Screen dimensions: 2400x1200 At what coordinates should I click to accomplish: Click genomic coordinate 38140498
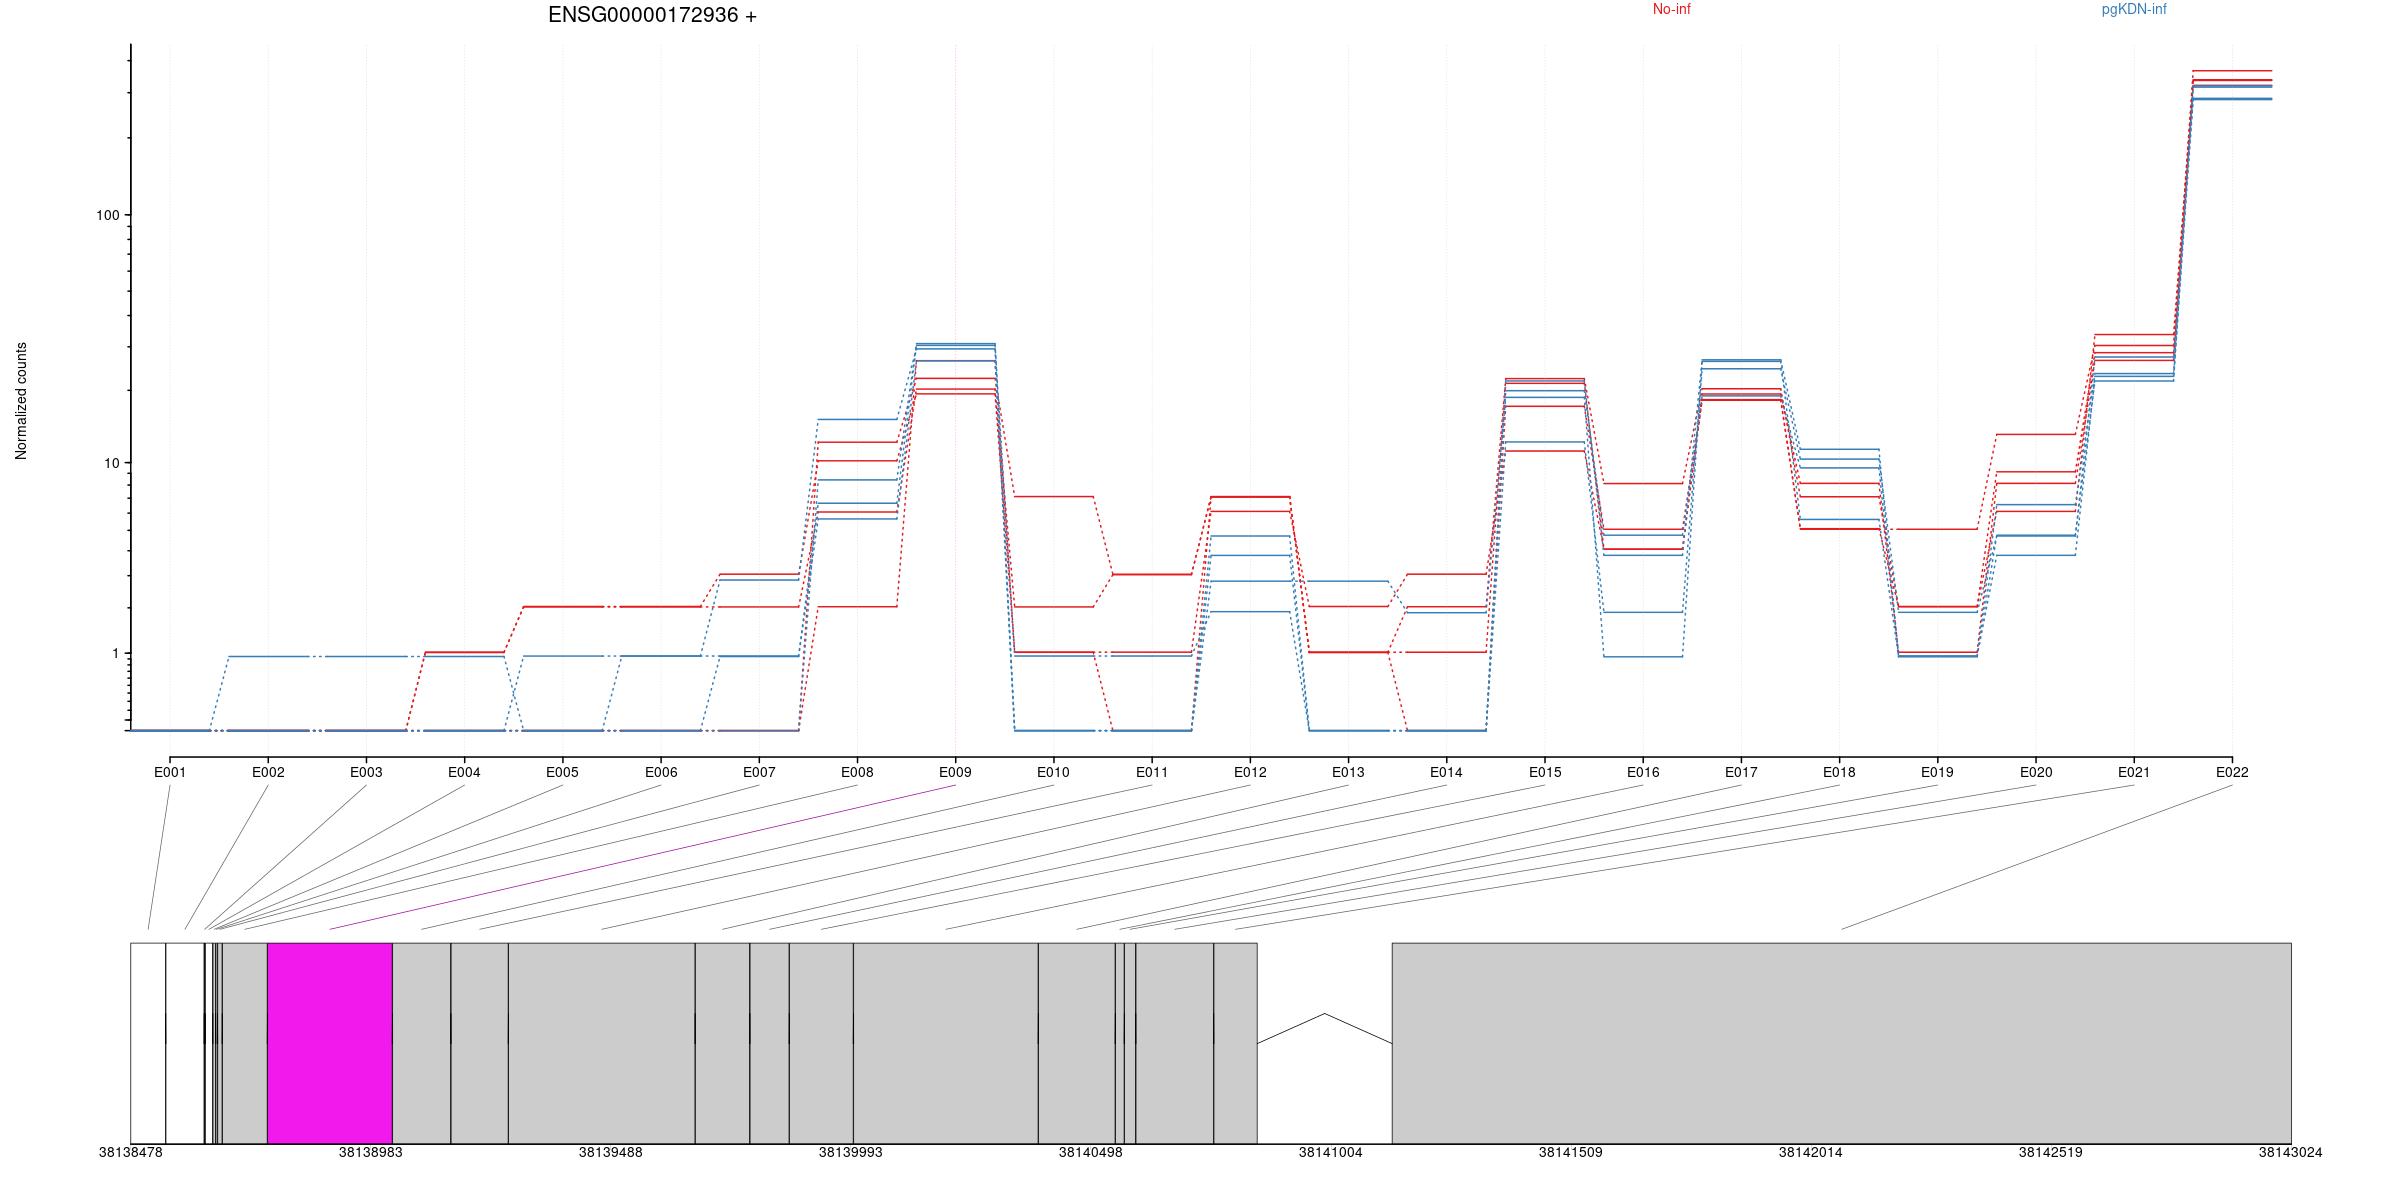coord(1091,1152)
